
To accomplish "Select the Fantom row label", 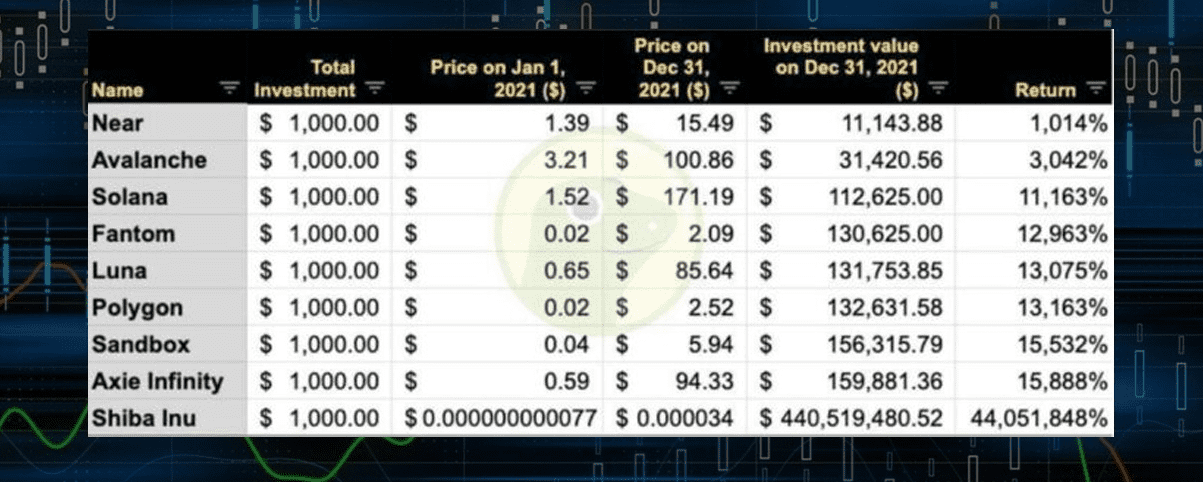I will 133,233.
